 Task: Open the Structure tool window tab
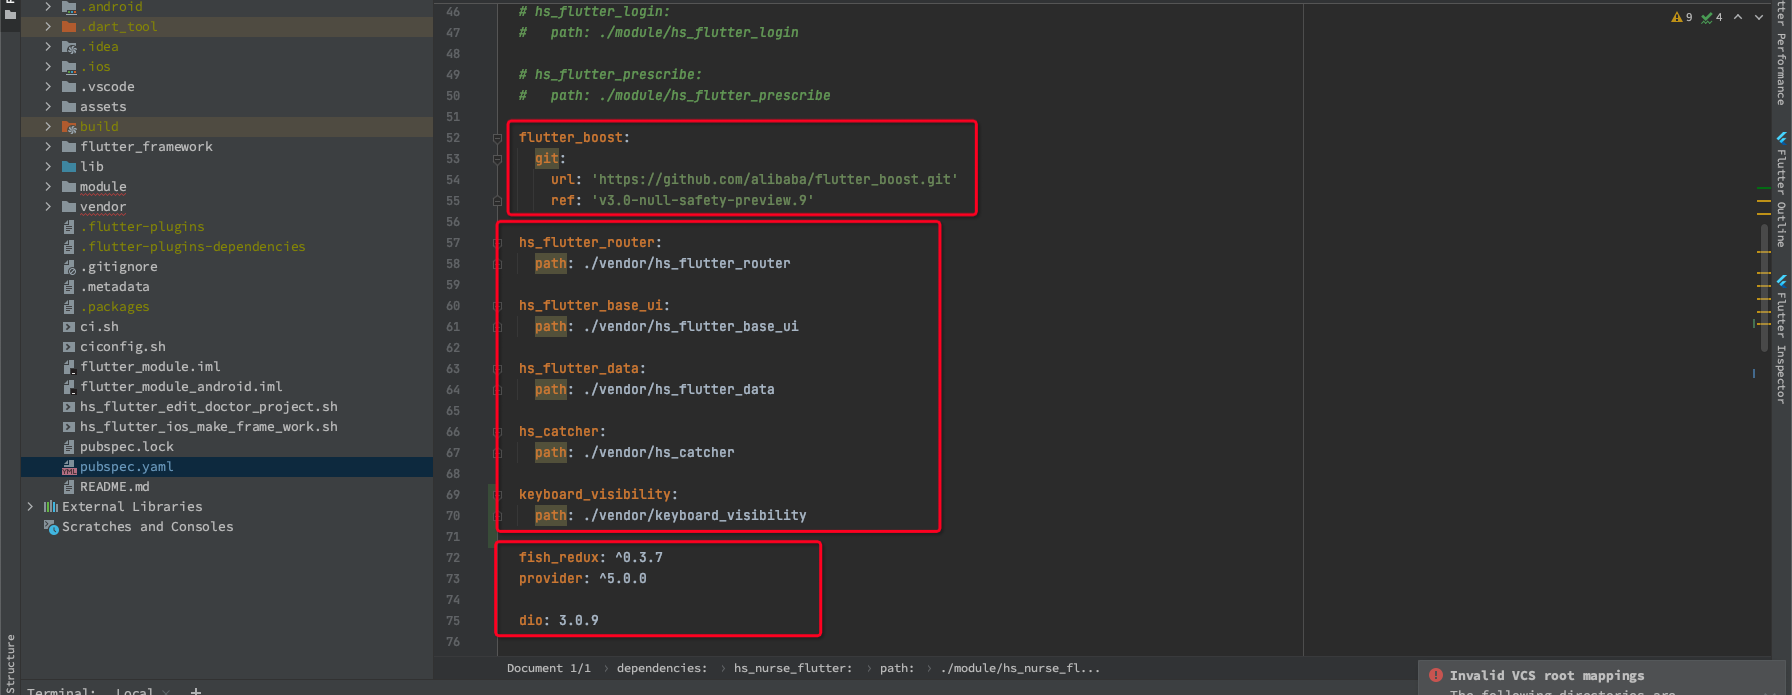pyautogui.click(x=10, y=662)
